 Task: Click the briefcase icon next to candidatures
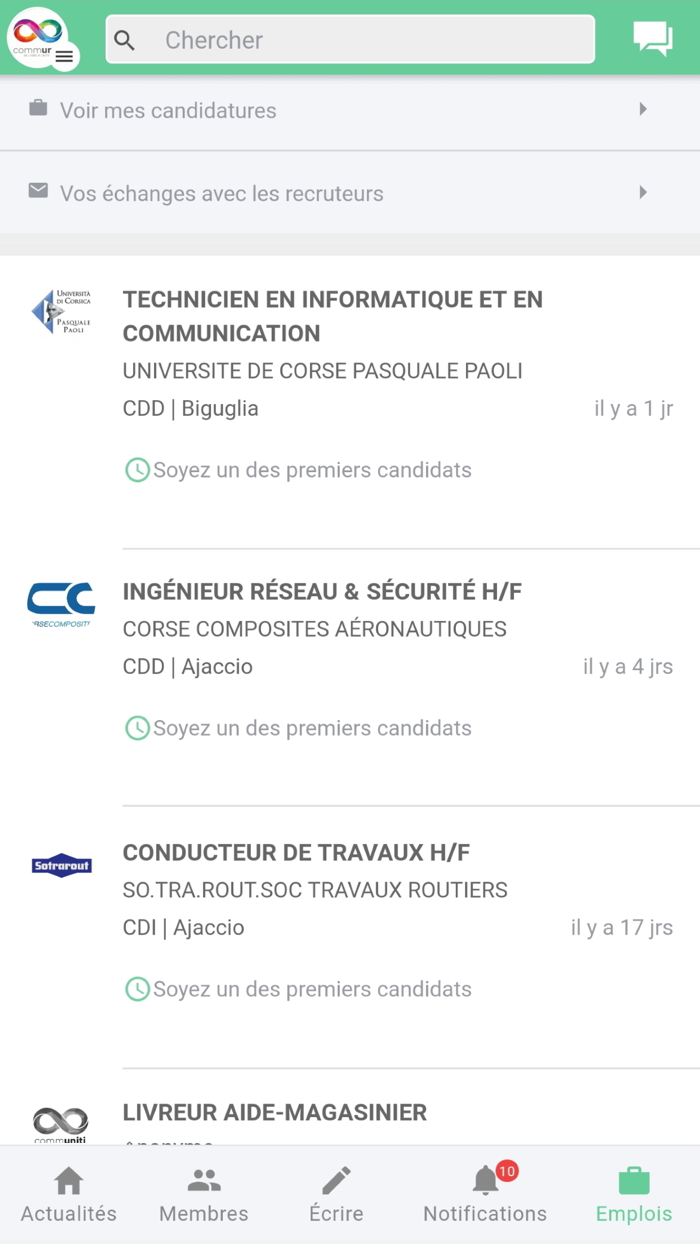(37, 109)
